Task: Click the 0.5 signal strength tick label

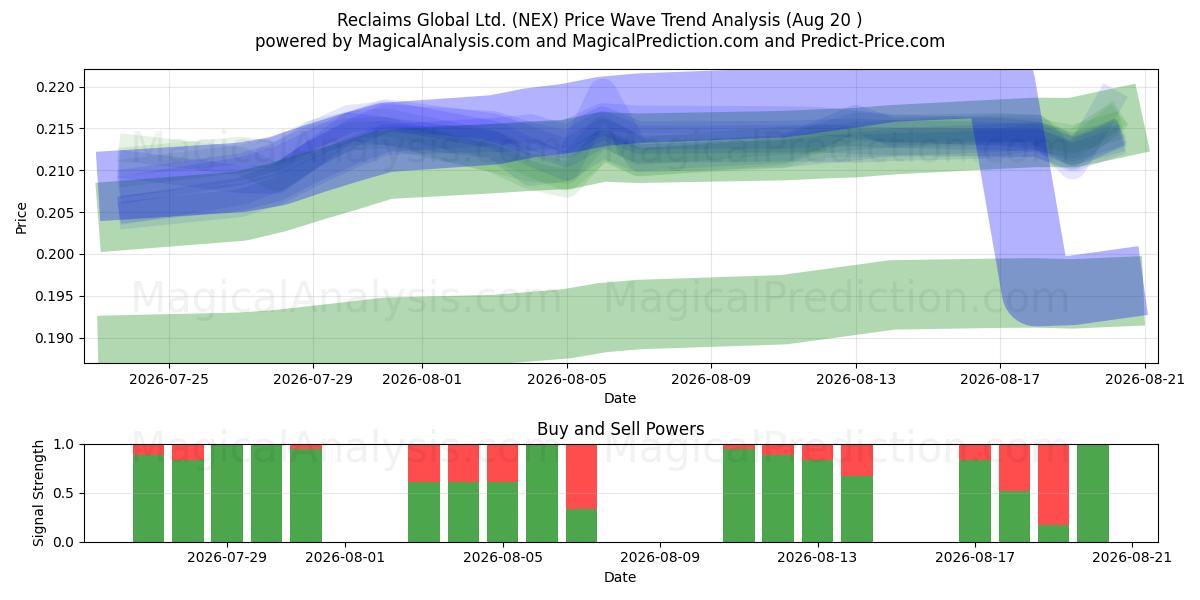Action: [66, 493]
